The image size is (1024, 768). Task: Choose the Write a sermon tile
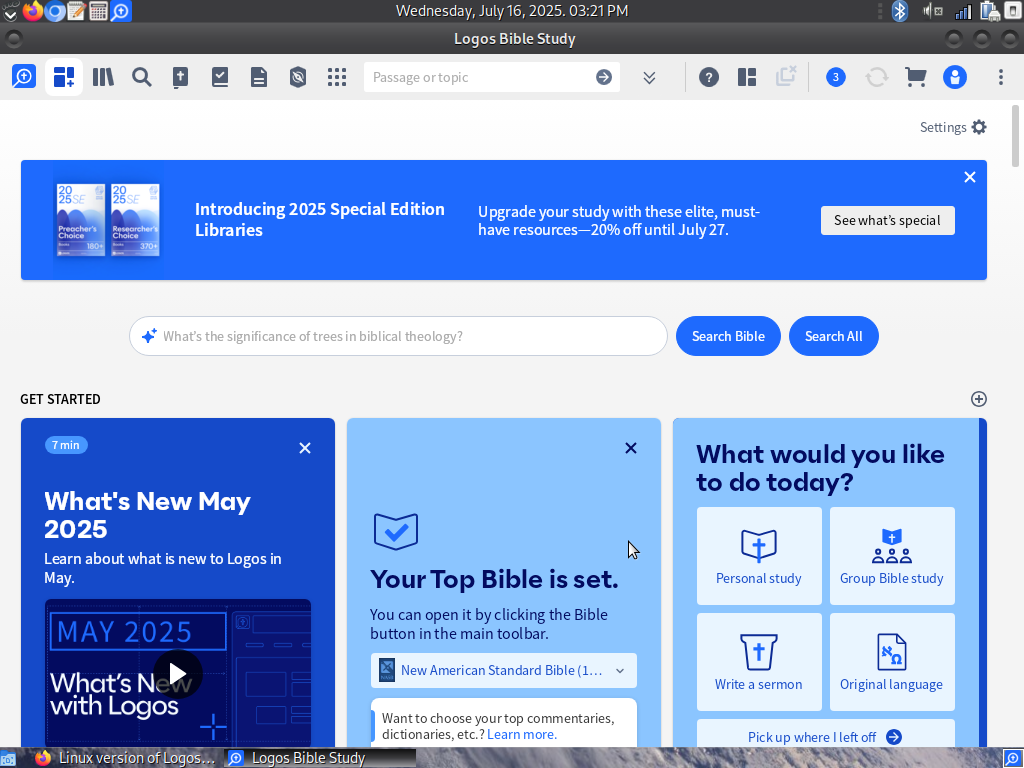759,662
